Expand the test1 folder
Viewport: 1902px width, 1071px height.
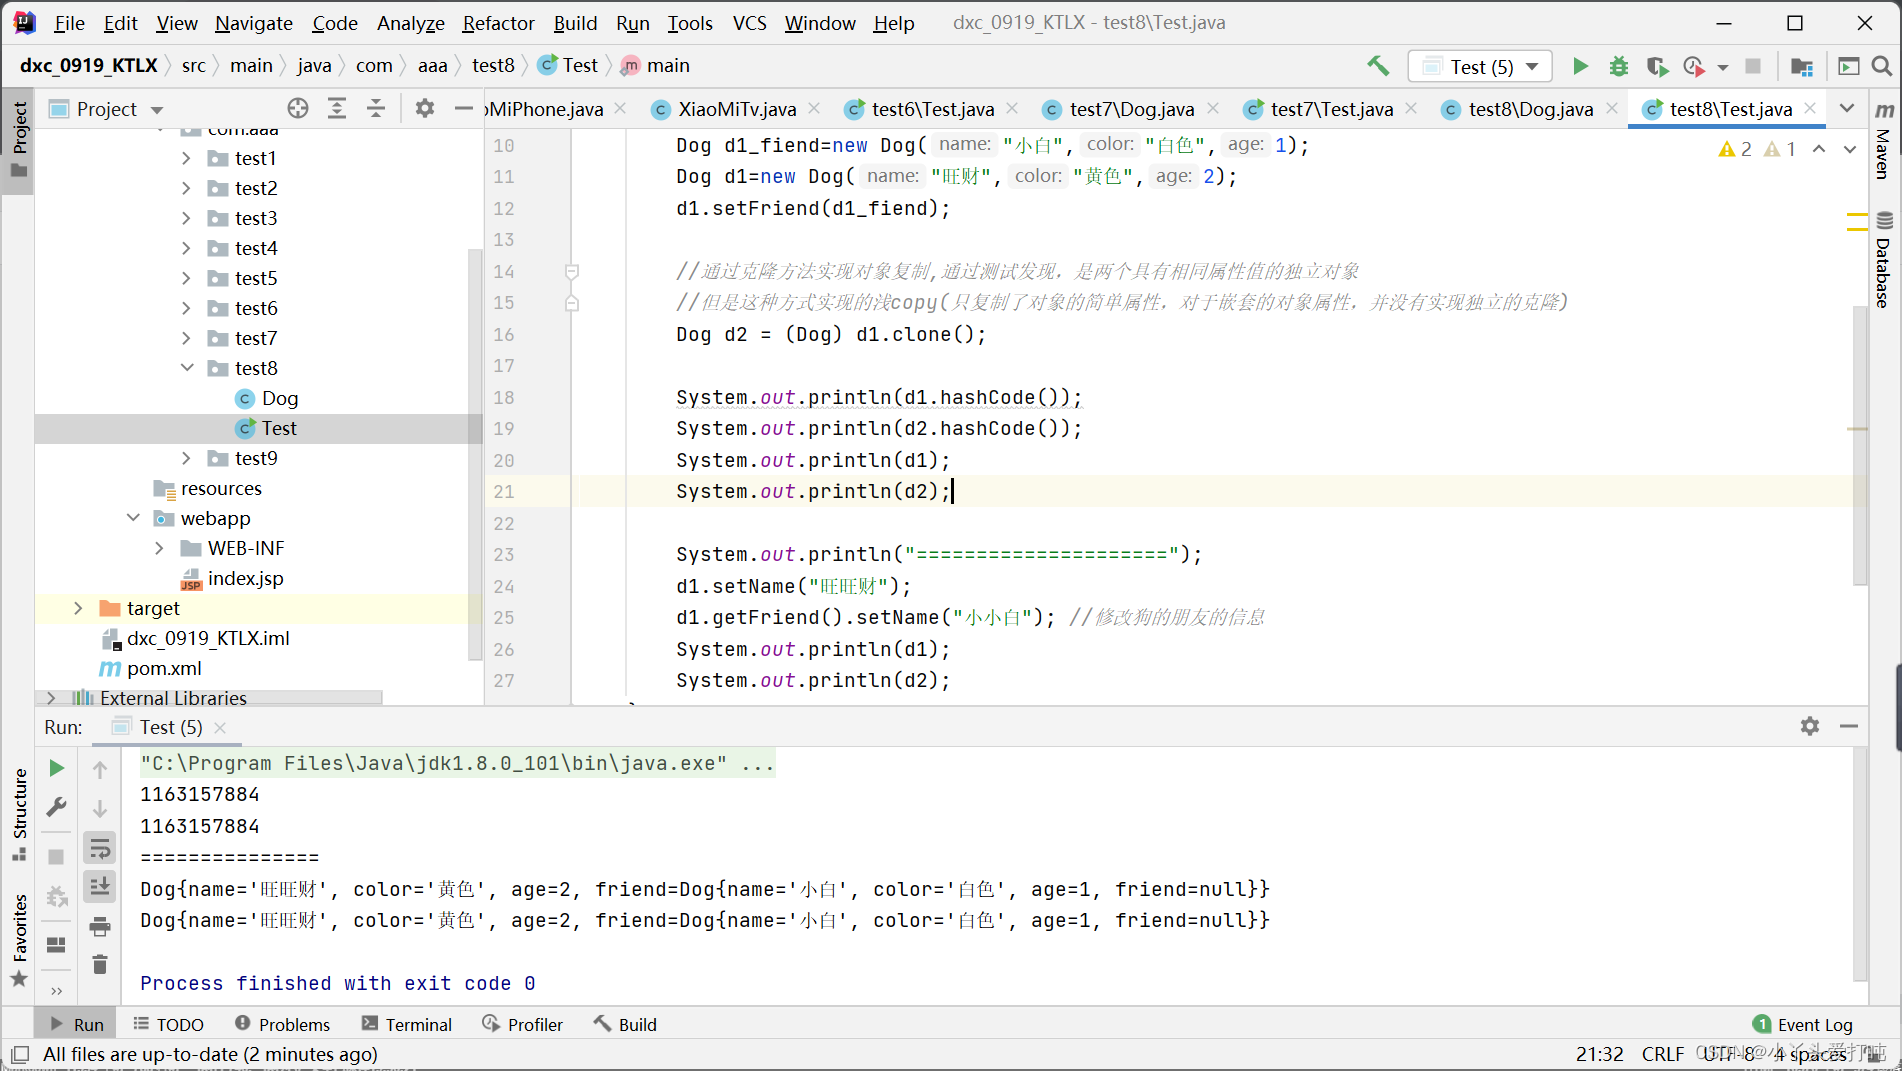187,158
